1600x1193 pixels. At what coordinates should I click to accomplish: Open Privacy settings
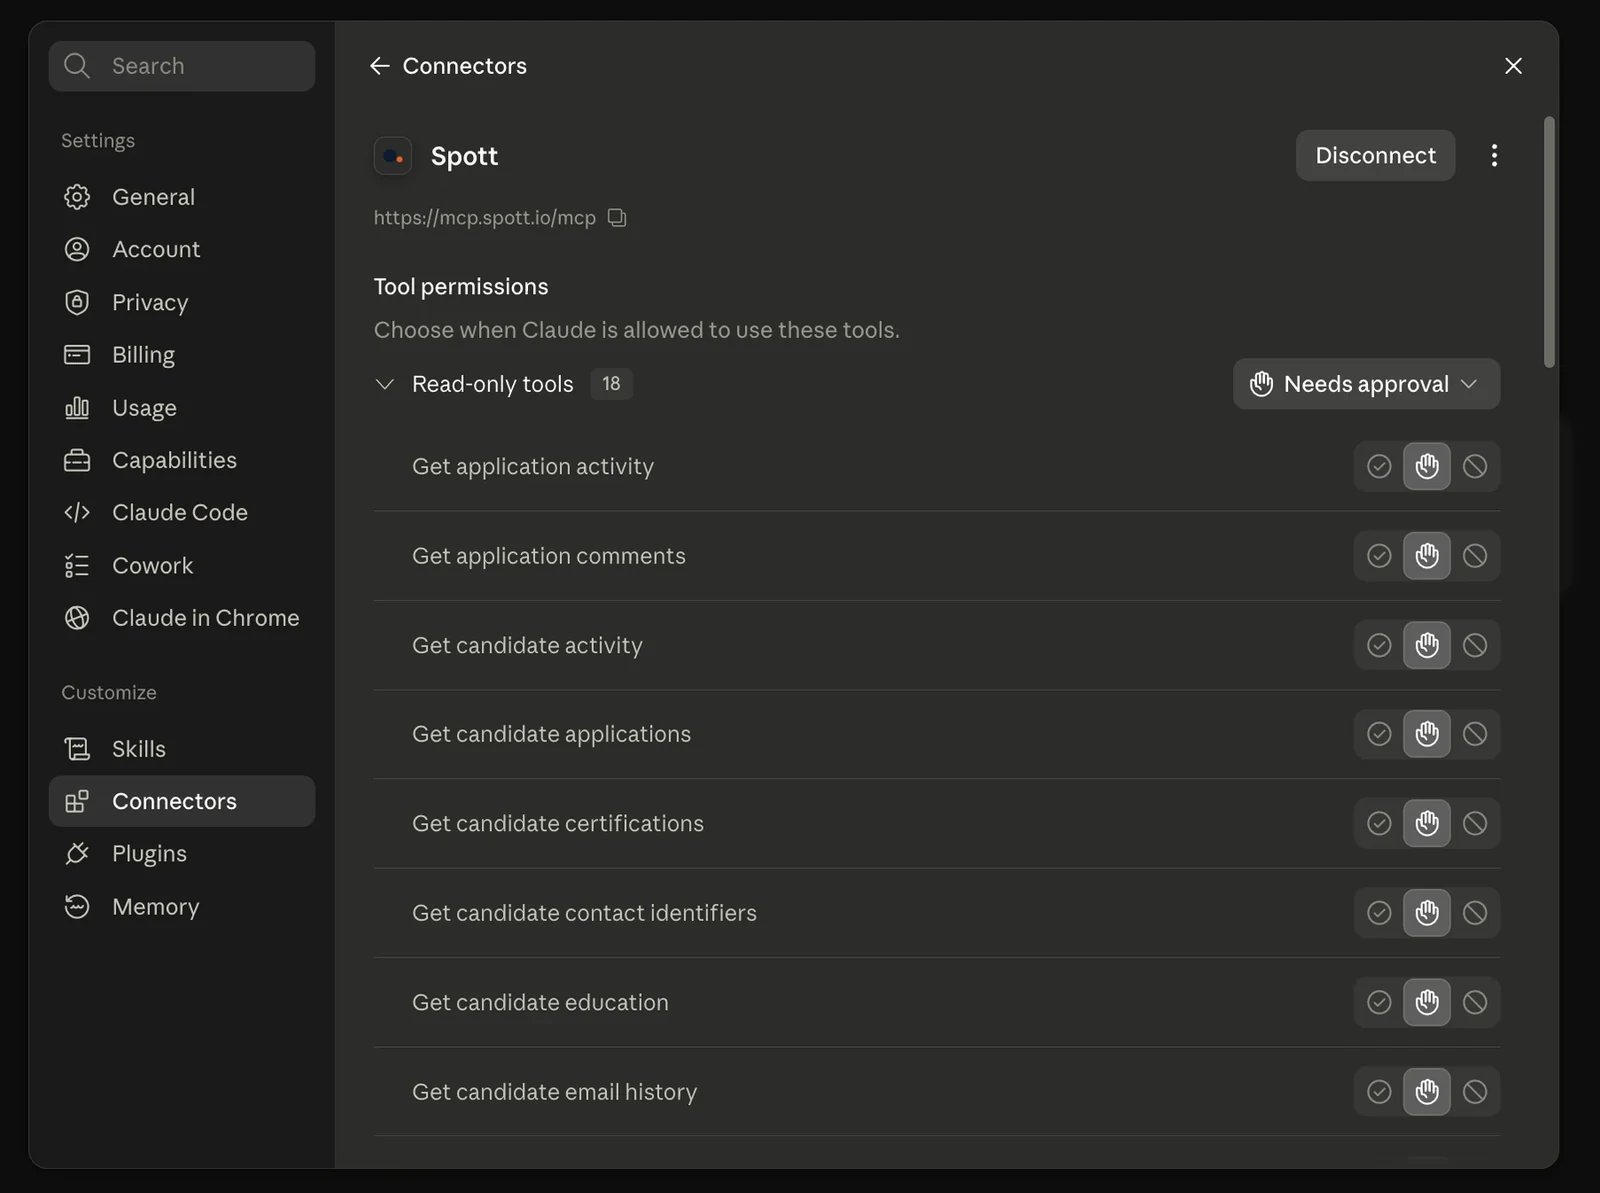coord(181,302)
